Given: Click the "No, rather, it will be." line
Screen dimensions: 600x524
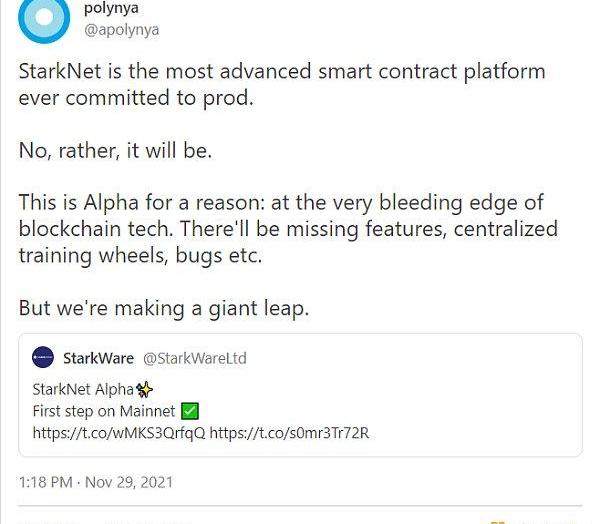Looking at the screenshot, I should [x=116, y=152].
